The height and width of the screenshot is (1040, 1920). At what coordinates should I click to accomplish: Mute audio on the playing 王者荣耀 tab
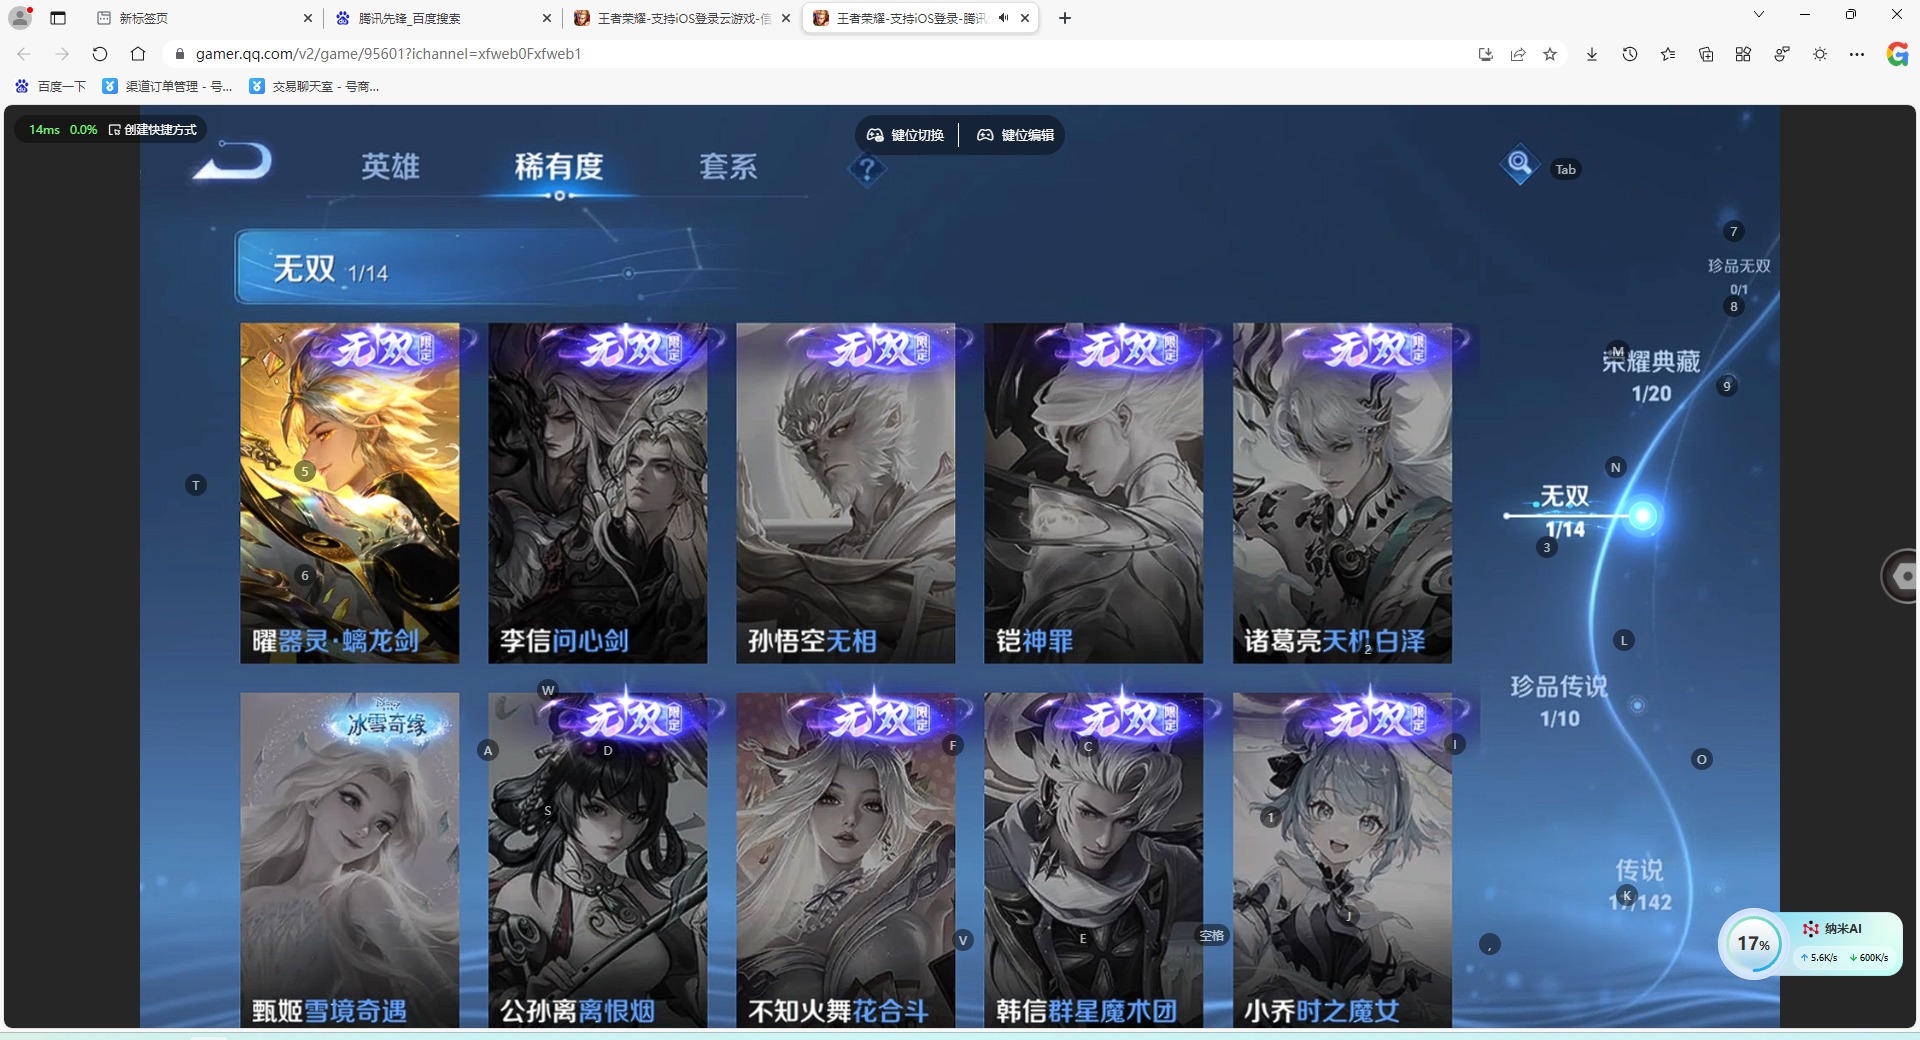(1003, 18)
